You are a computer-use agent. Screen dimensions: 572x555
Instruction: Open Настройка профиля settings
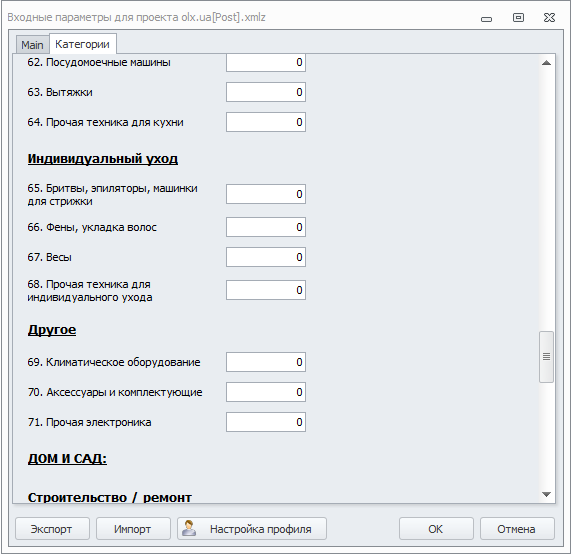pyautogui.click(x=252, y=529)
